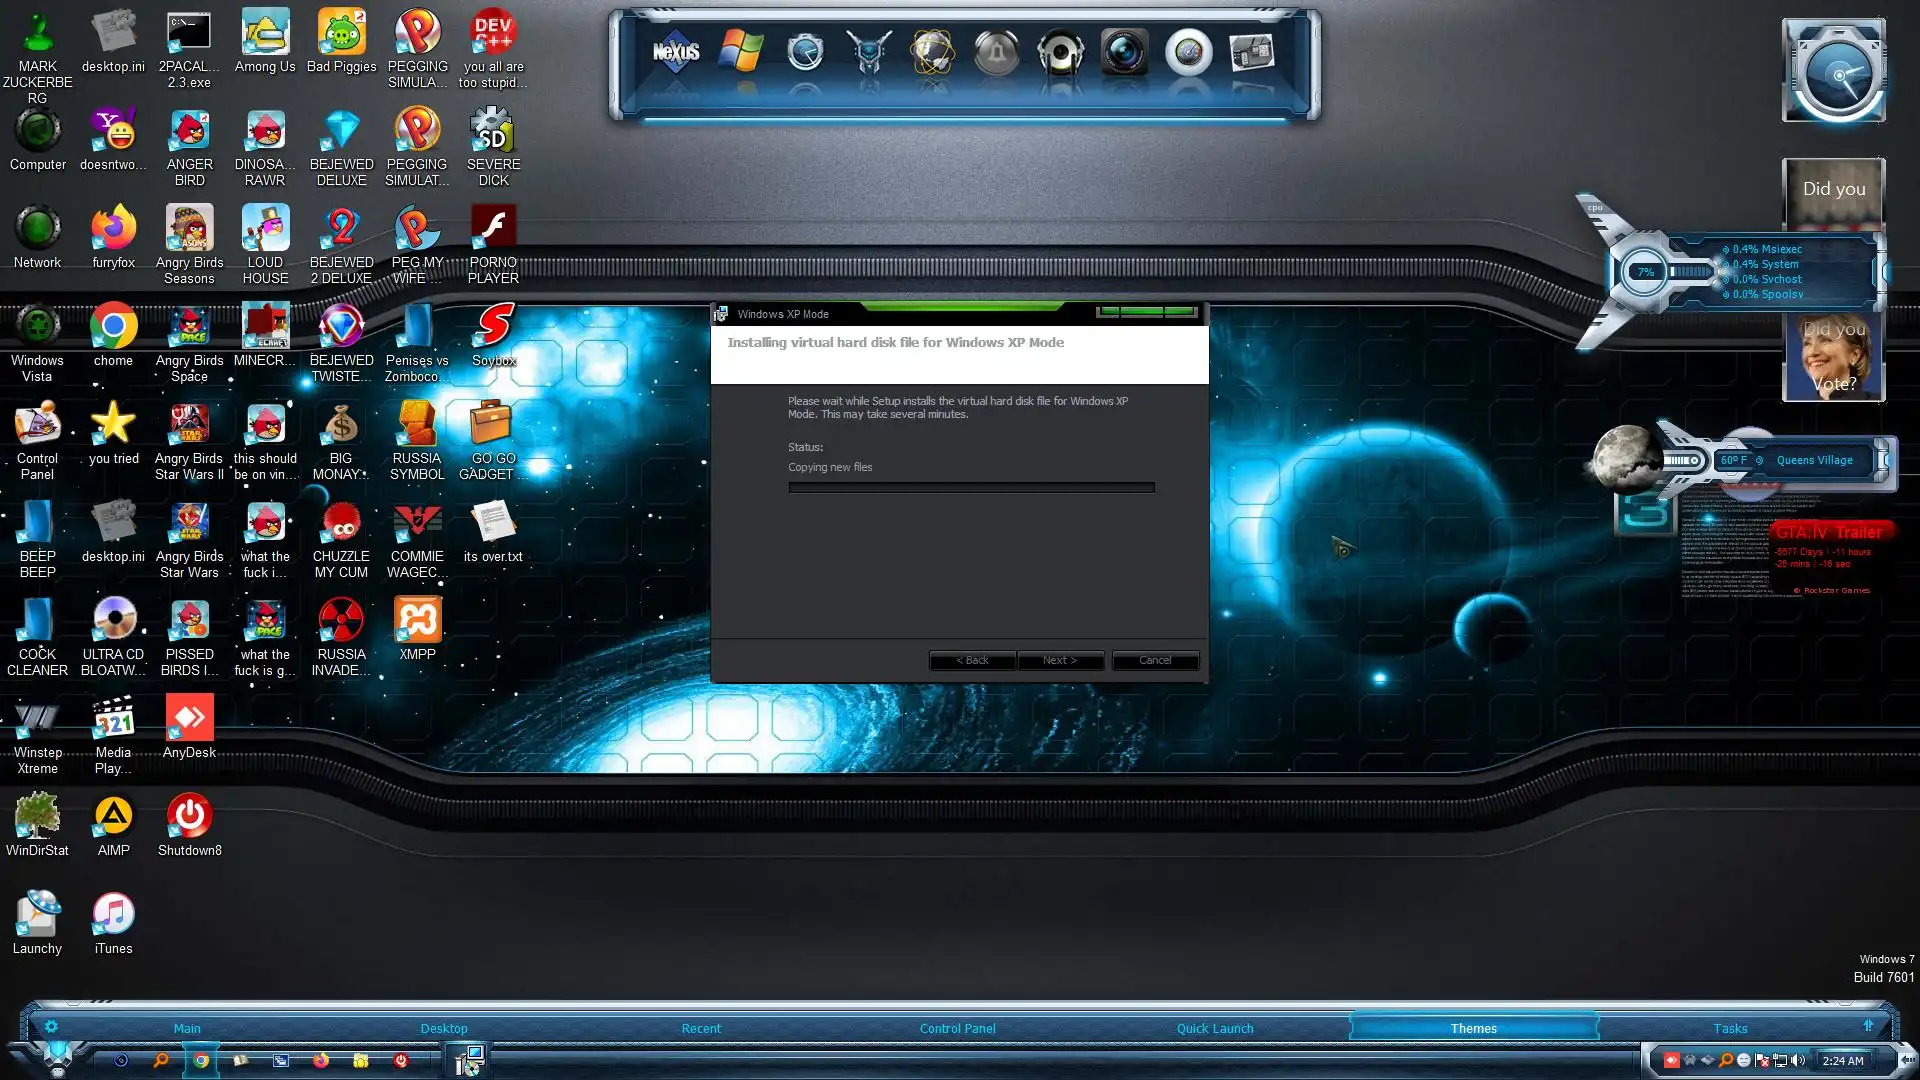Screen dimensions: 1920x1080
Task: Click the volume speaker tray icon
Action: 1798,1060
